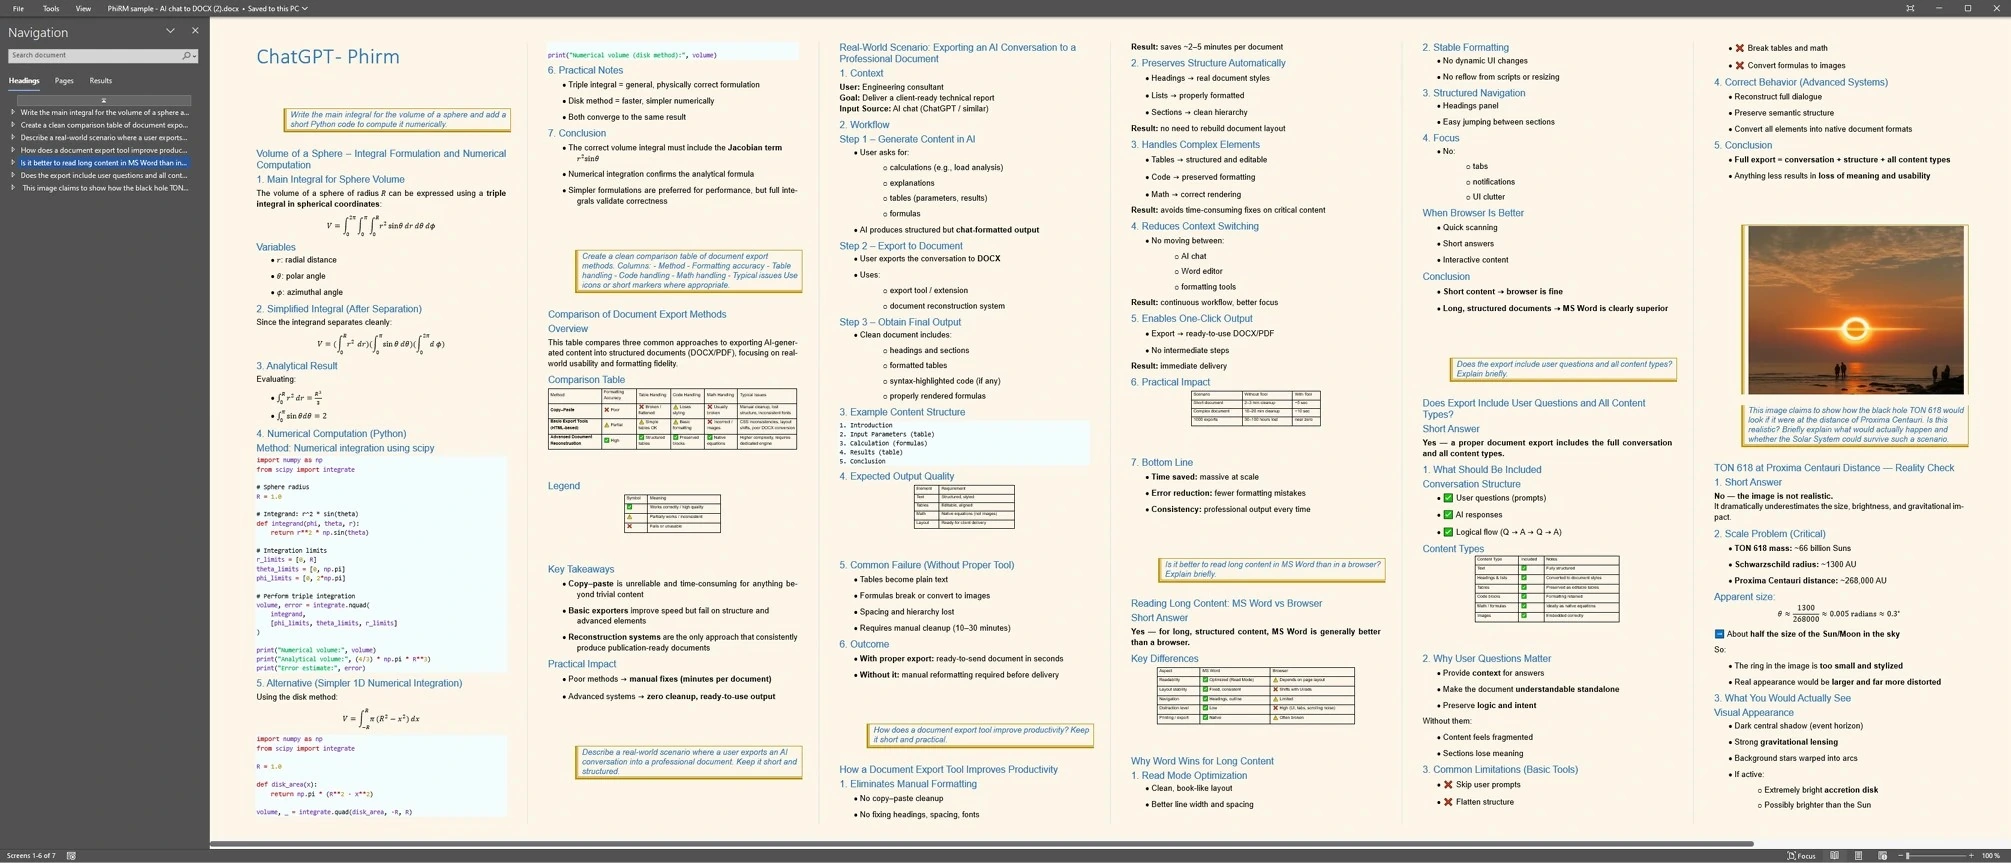Viewport: 2011px width, 863px height.
Task: Click the 'Comparison Table' heading
Action: [586, 380]
